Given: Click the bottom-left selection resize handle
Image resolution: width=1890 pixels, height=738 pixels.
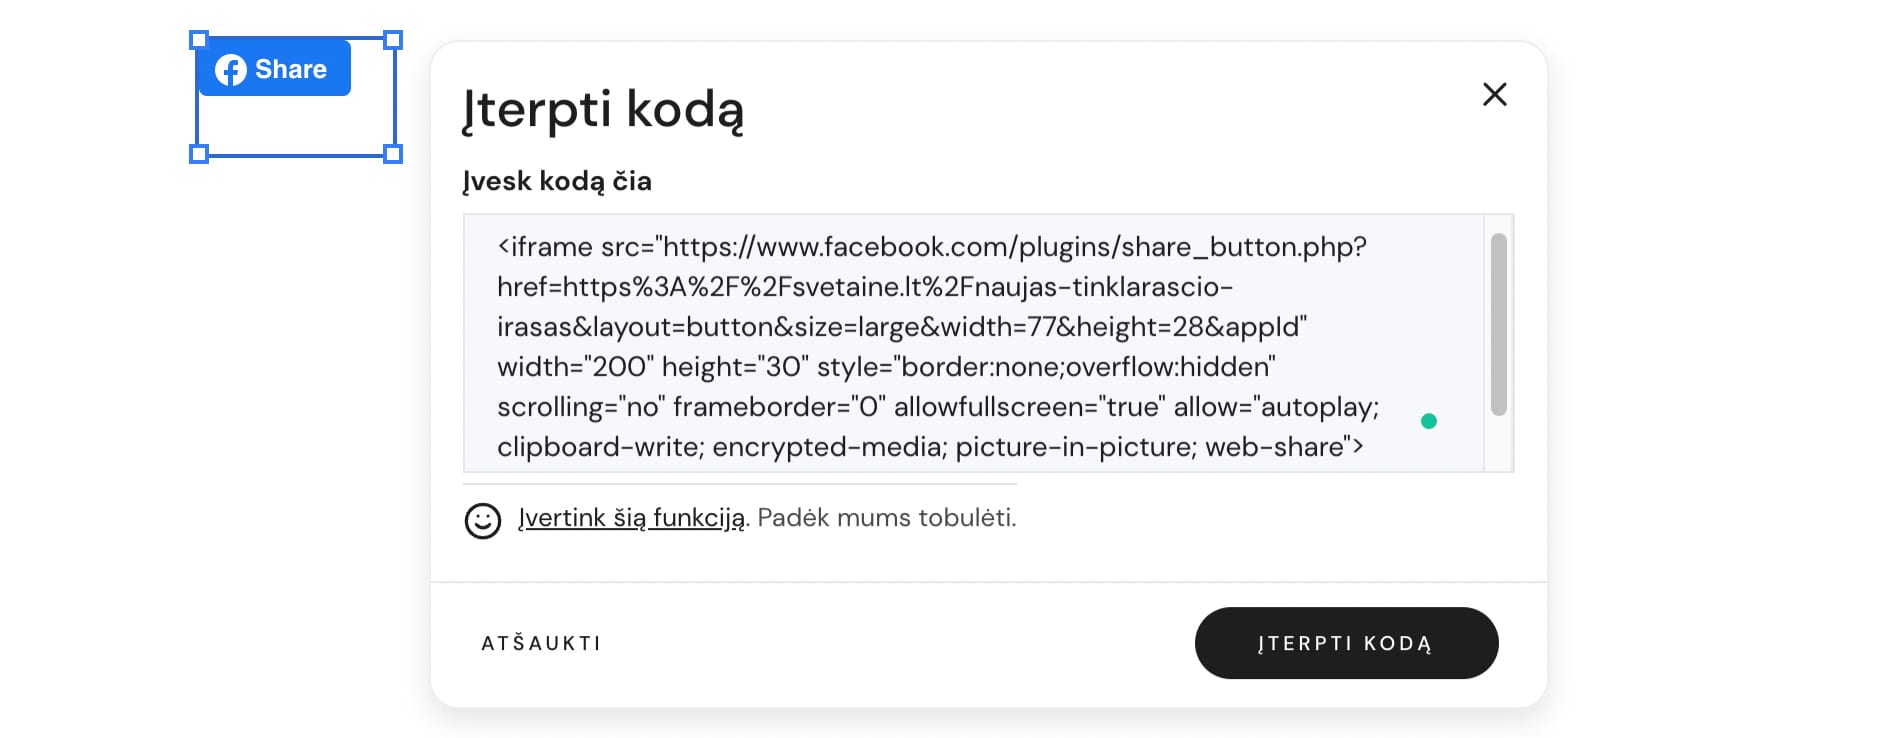Looking at the screenshot, I should tap(199, 154).
